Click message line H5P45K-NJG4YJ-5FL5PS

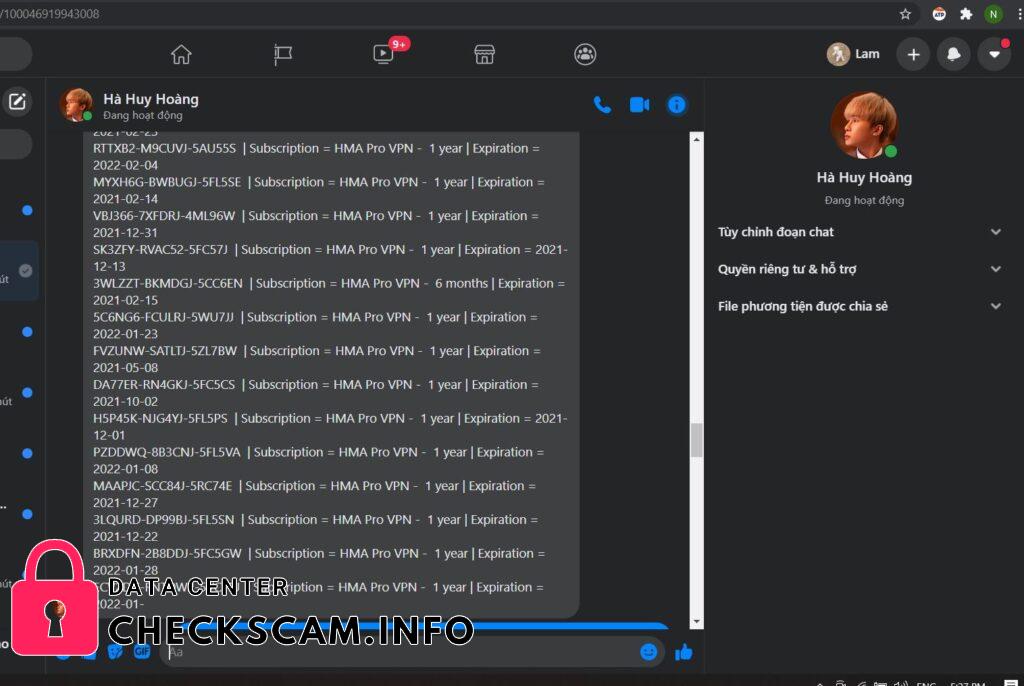330,427
